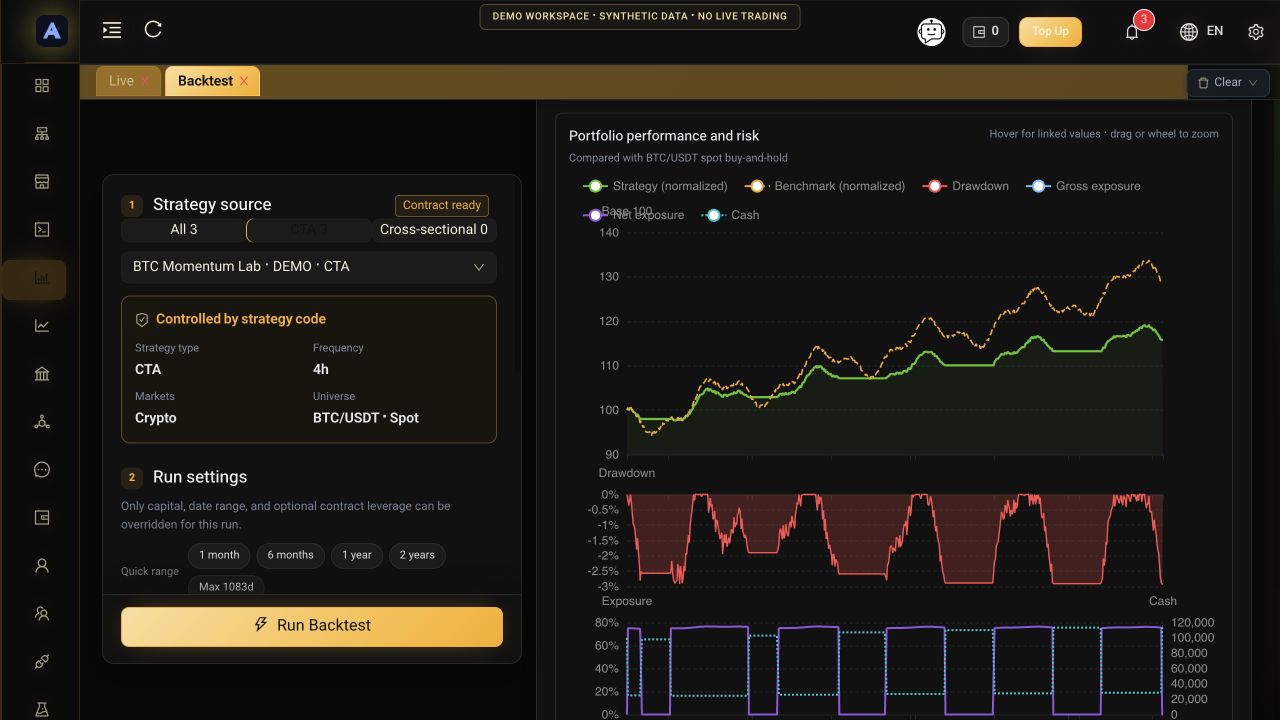Toggle the Strategy (normalized) legend series
The height and width of the screenshot is (720, 1280).
(x=656, y=186)
